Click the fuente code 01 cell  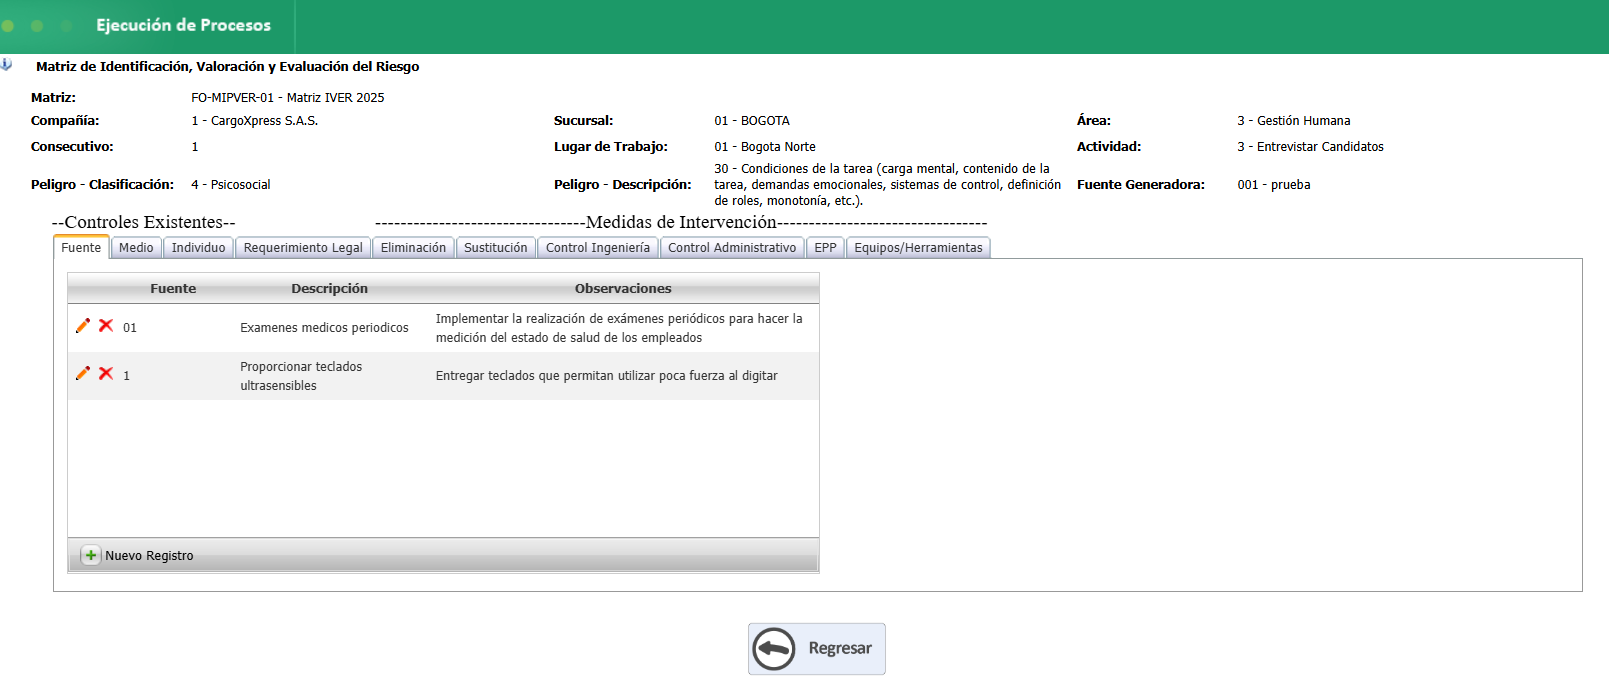(x=130, y=328)
